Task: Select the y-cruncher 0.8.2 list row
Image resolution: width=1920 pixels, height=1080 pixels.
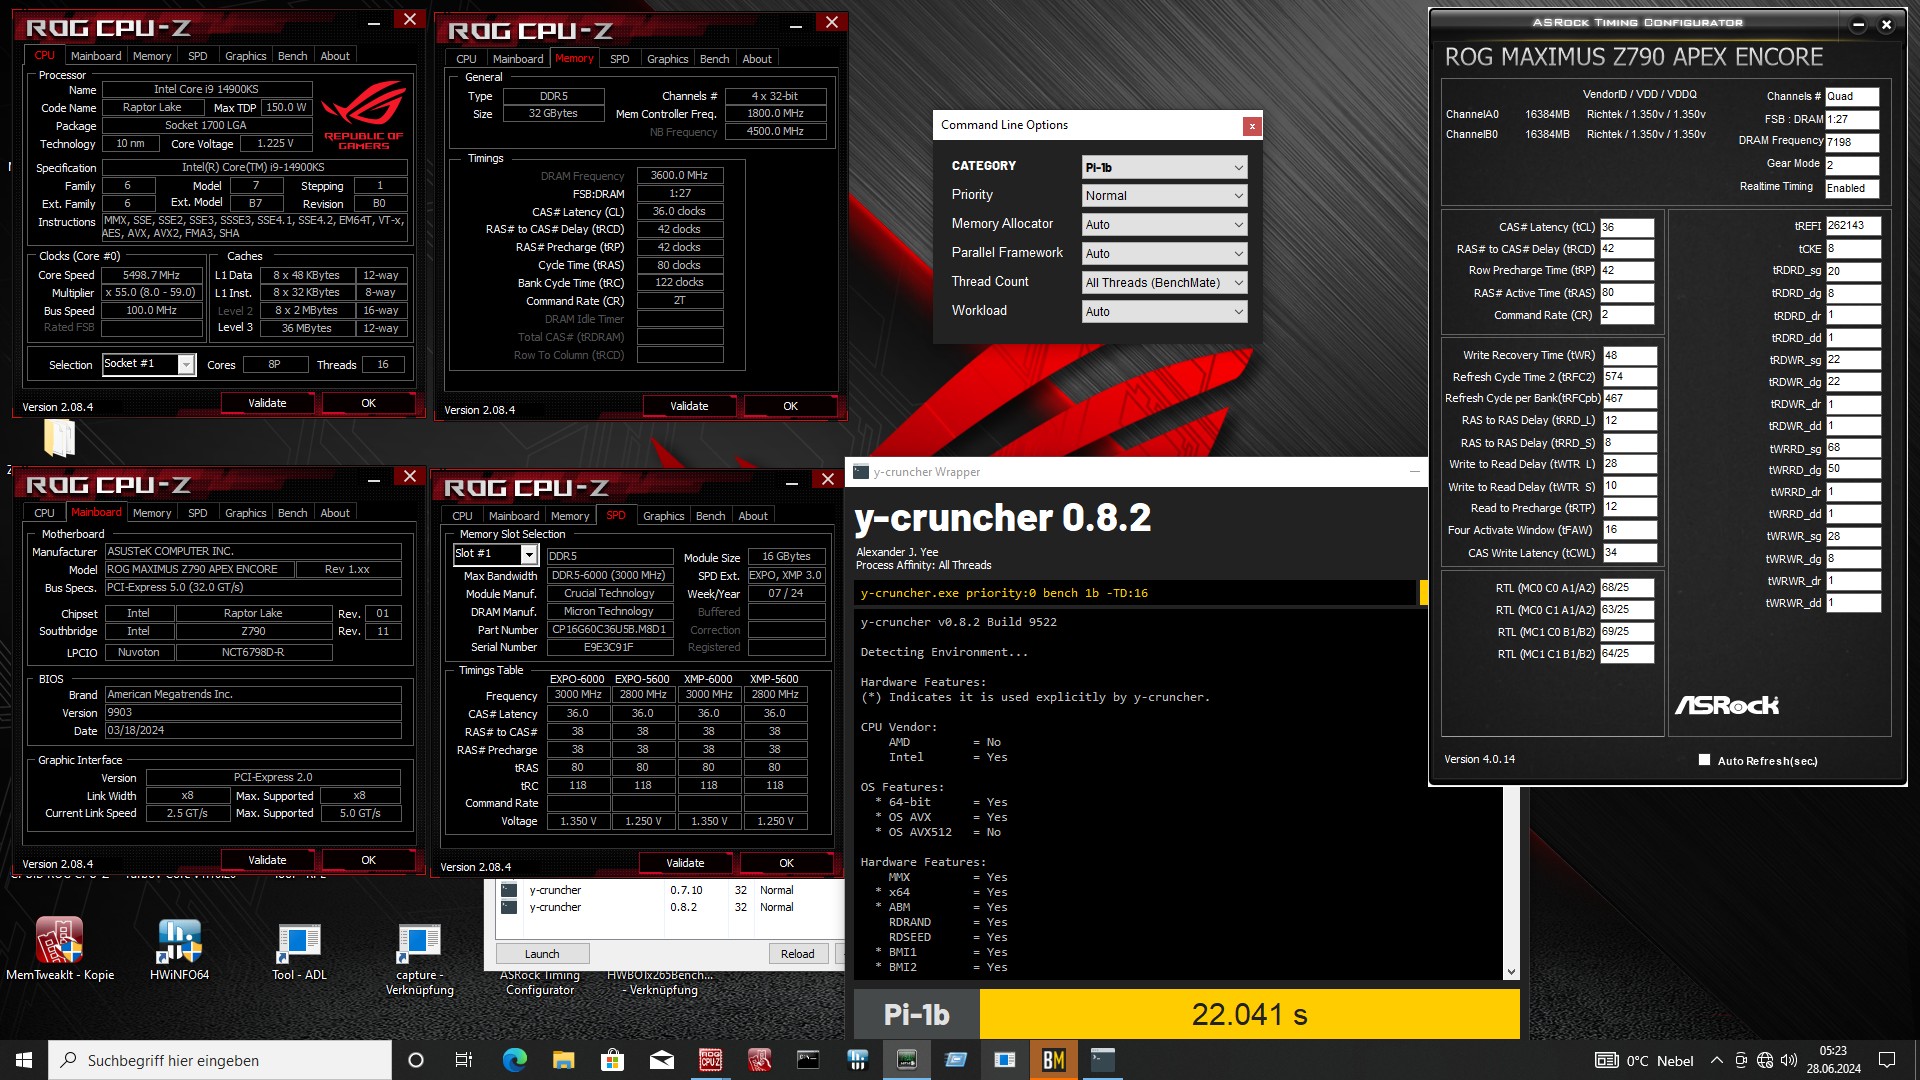Action: 668,907
